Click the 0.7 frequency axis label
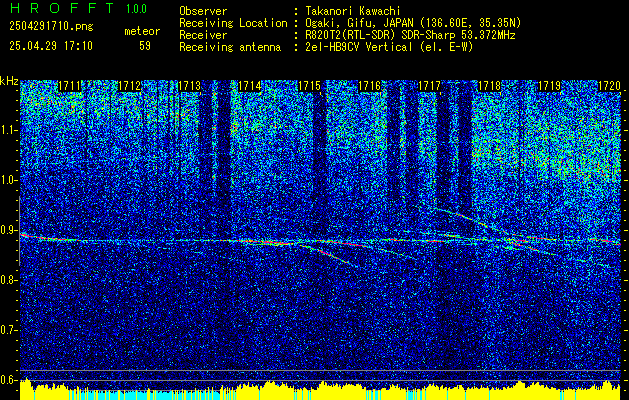629x400 pixels. 8,330
